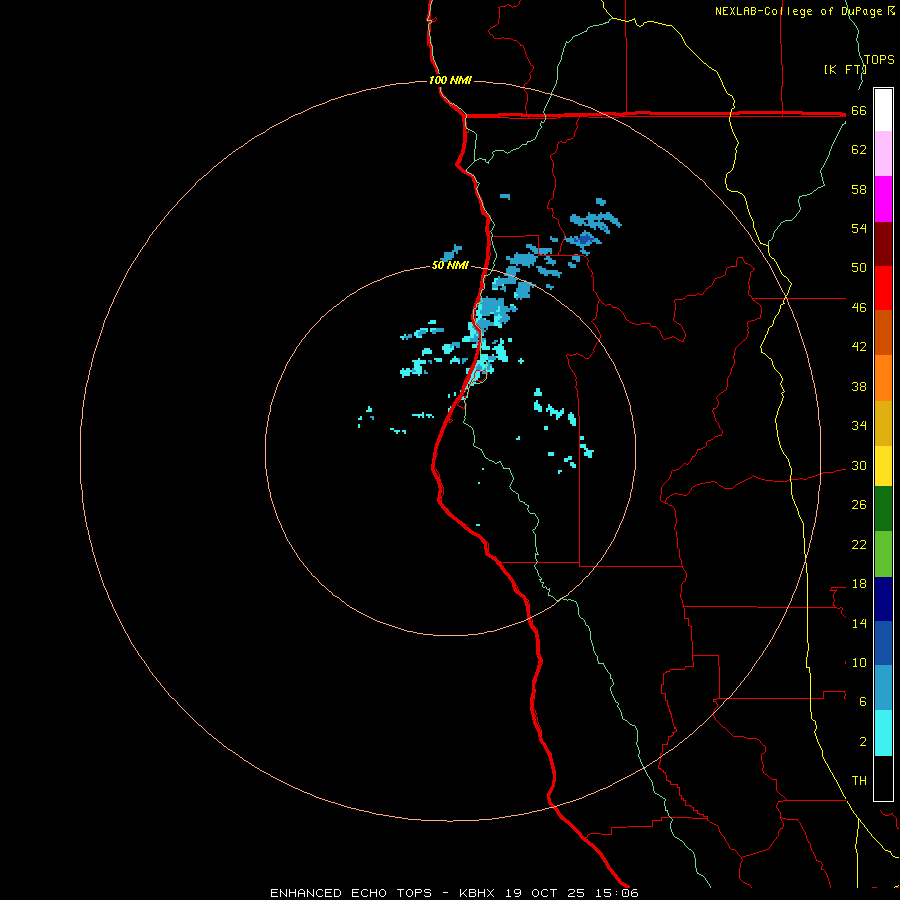Screen dimensions: 900x900
Task: Click the legend value "14"
Action: [859, 623]
